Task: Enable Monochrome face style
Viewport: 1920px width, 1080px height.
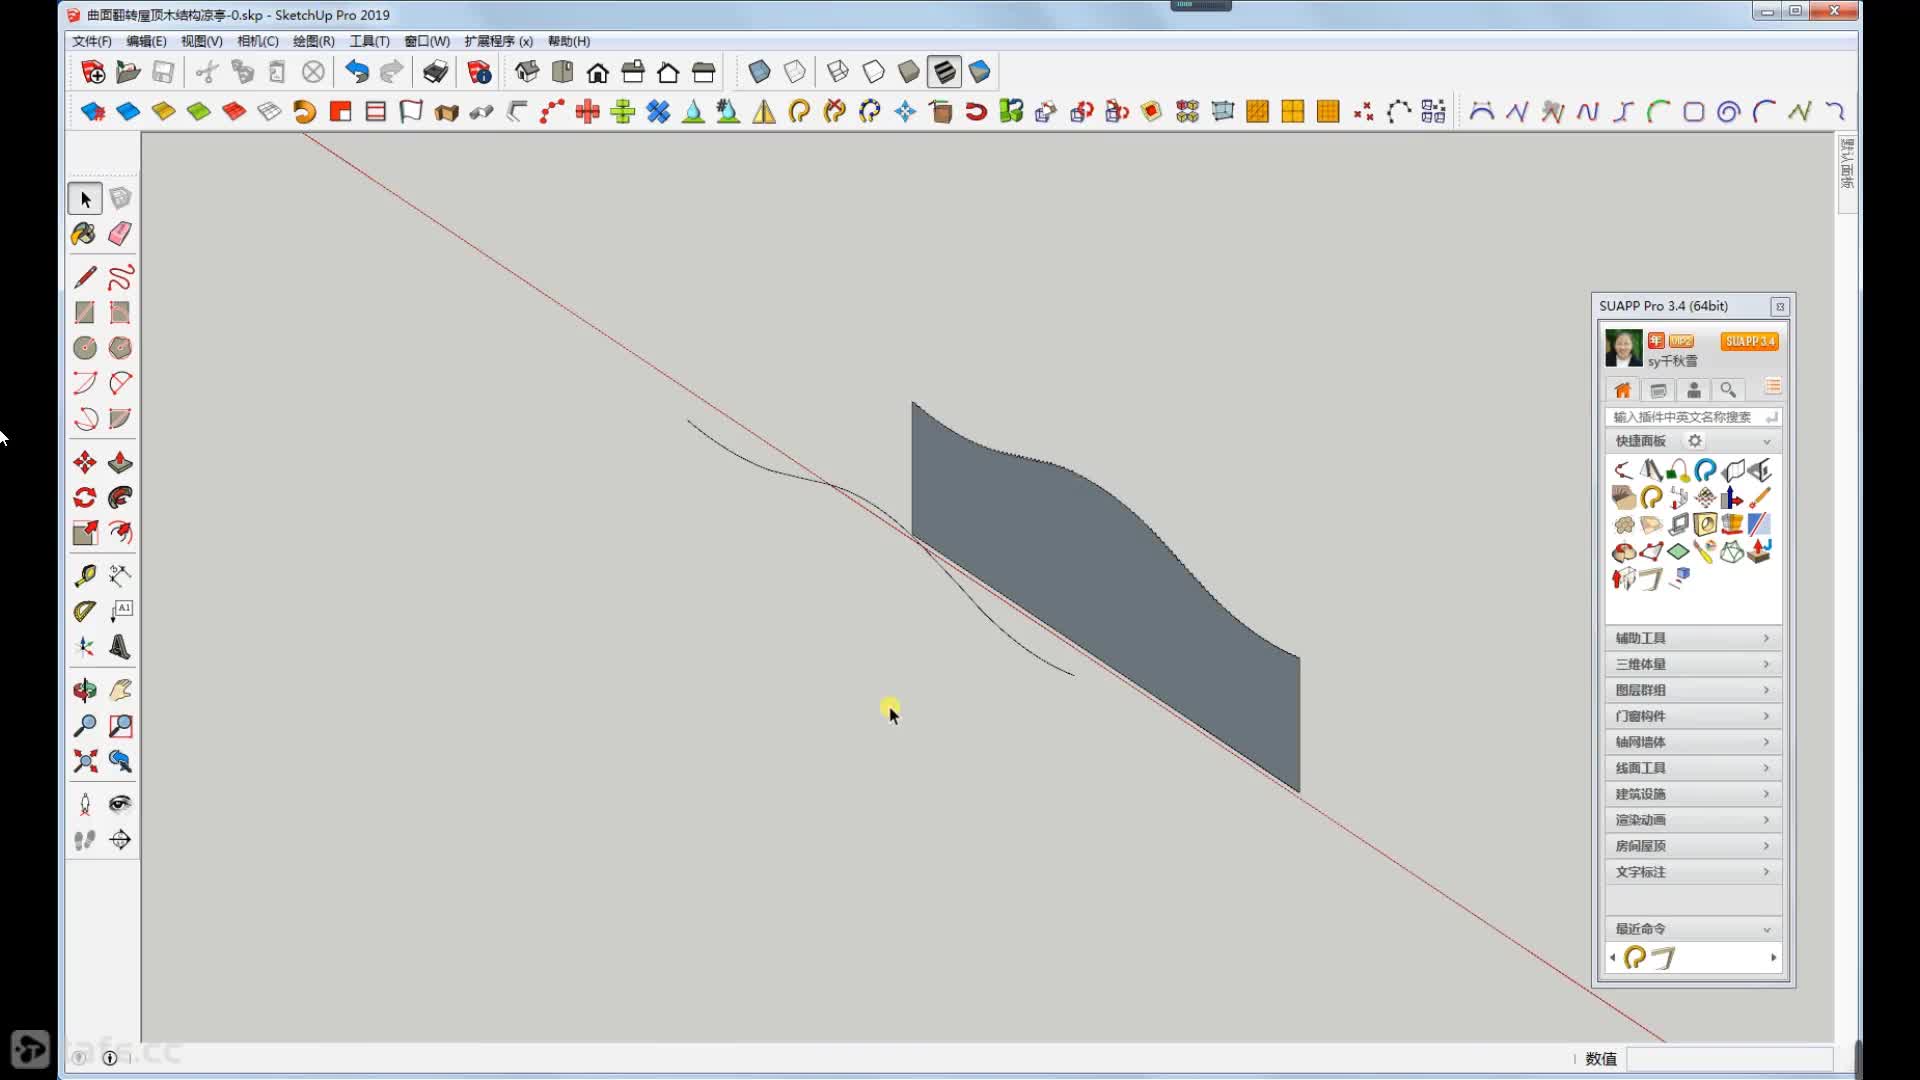Action: click(980, 72)
